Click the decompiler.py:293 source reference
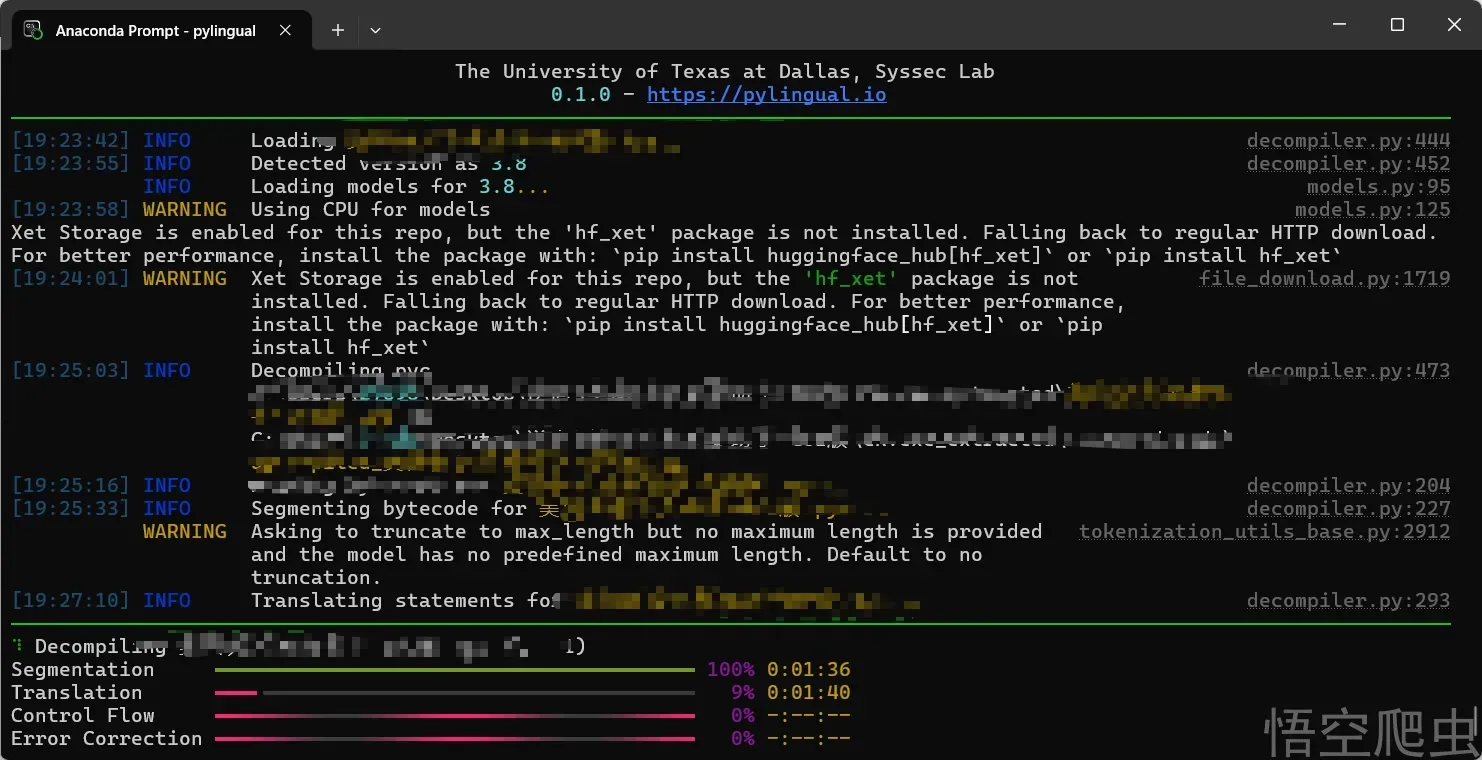The height and width of the screenshot is (760, 1482). (x=1347, y=601)
